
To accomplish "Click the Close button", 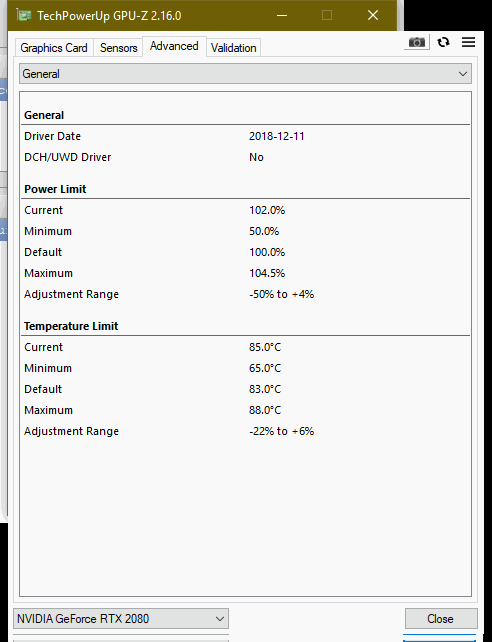I will (441, 618).
